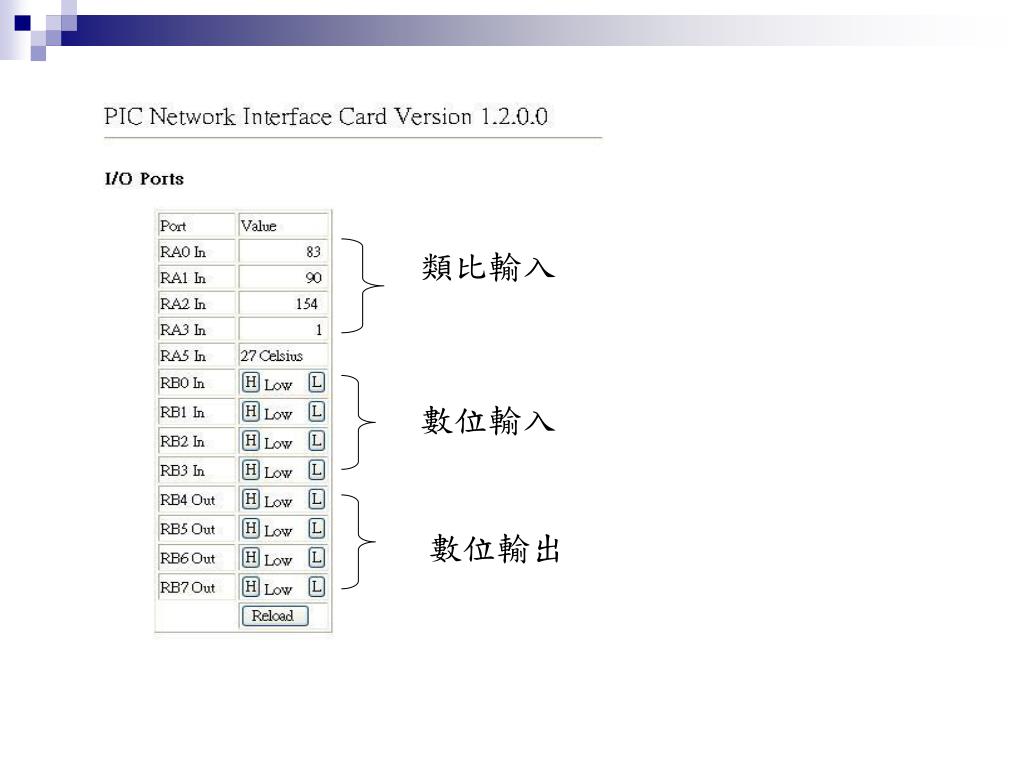
Task: Click the Low status in RB7 Out row
Action: click(x=278, y=589)
